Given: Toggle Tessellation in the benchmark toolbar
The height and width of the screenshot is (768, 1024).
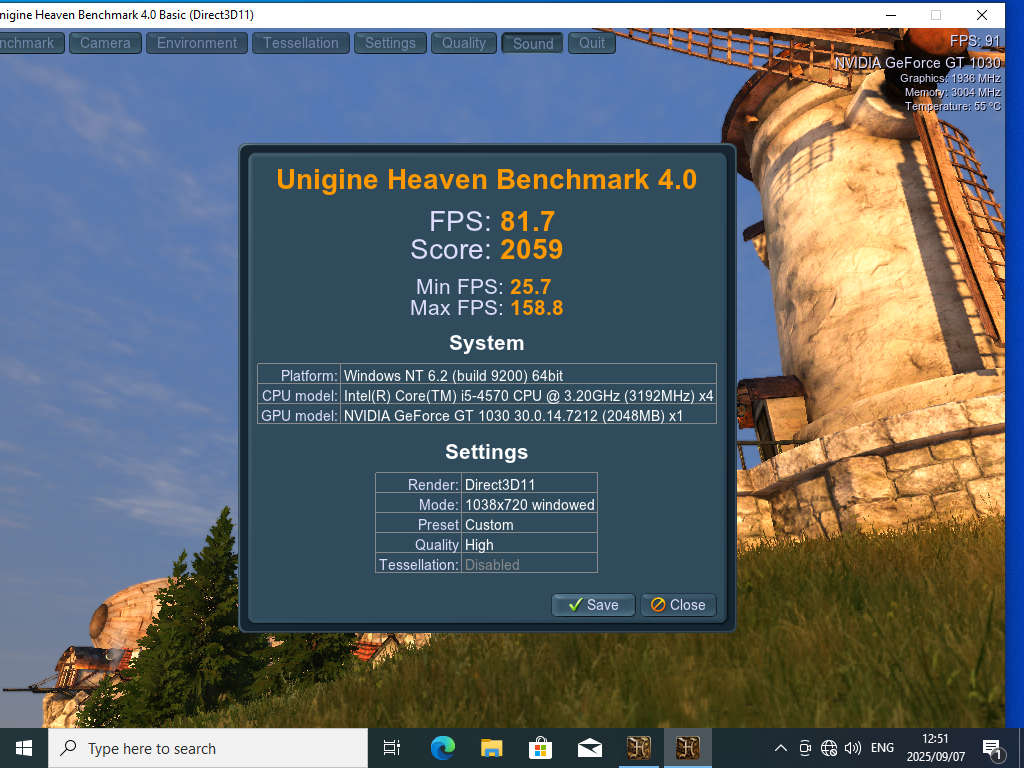Looking at the screenshot, I should click(x=300, y=43).
